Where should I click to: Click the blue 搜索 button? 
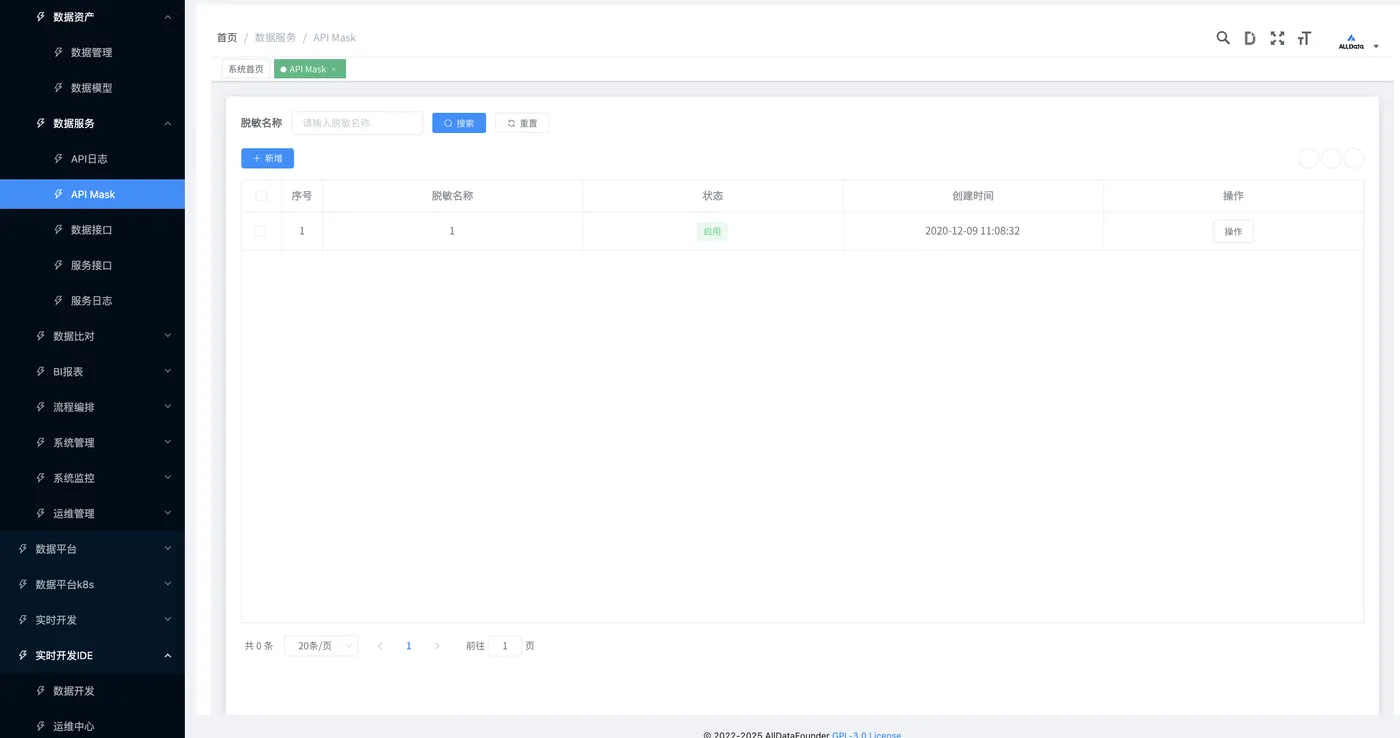click(459, 123)
